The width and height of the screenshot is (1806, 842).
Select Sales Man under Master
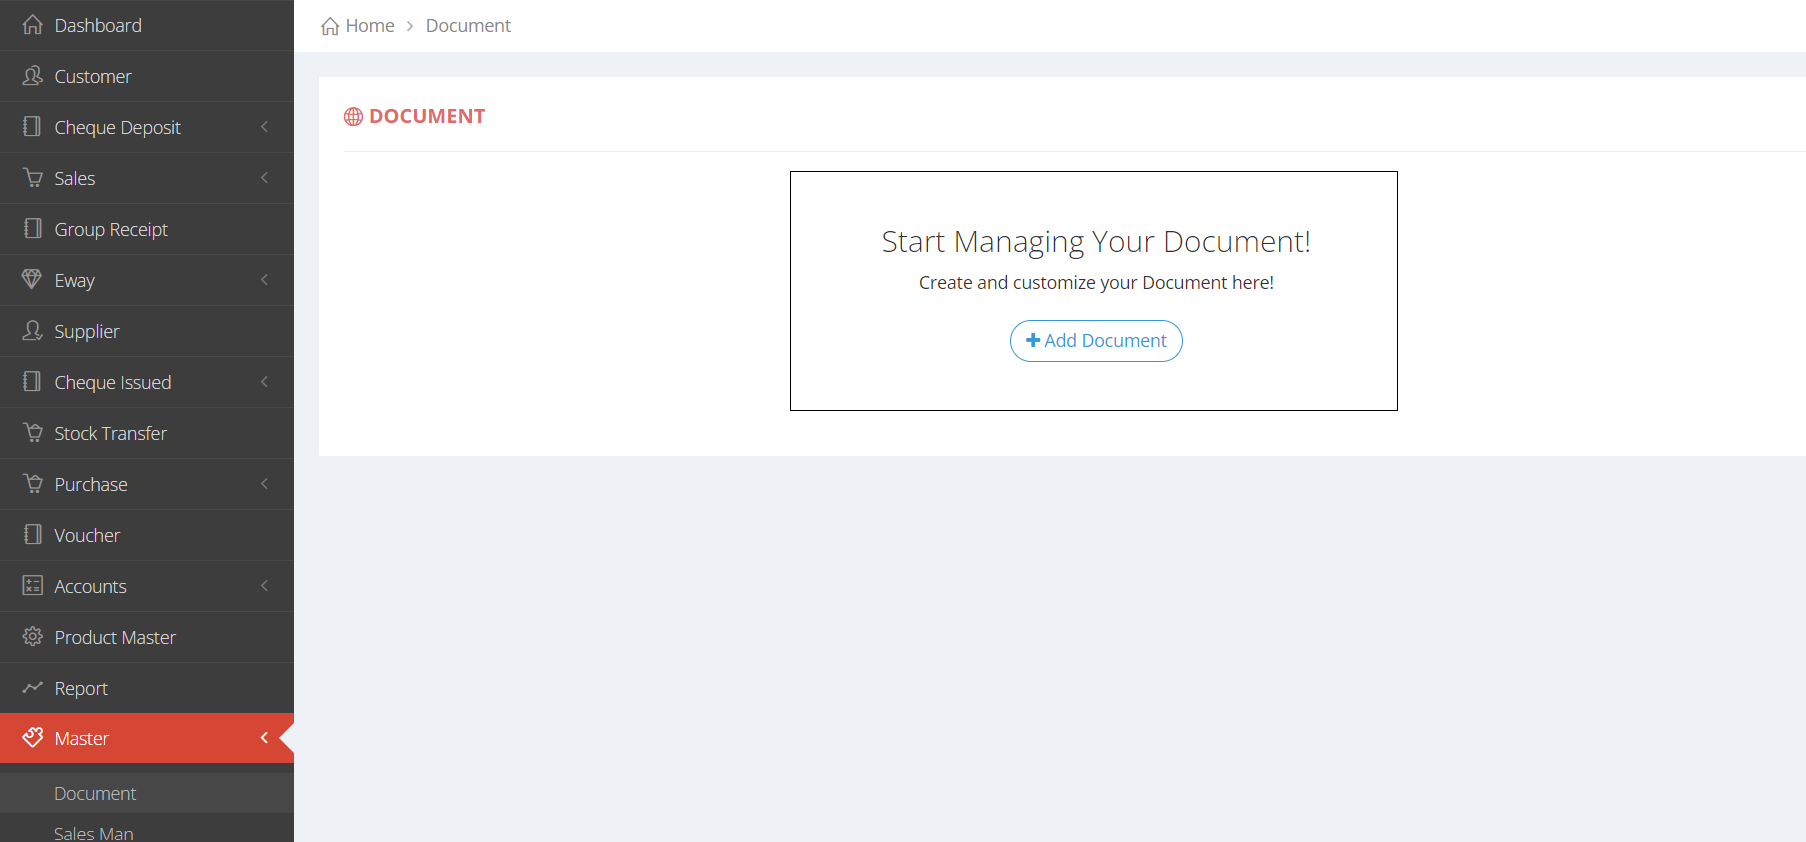pyautogui.click(x=94, y=832)
